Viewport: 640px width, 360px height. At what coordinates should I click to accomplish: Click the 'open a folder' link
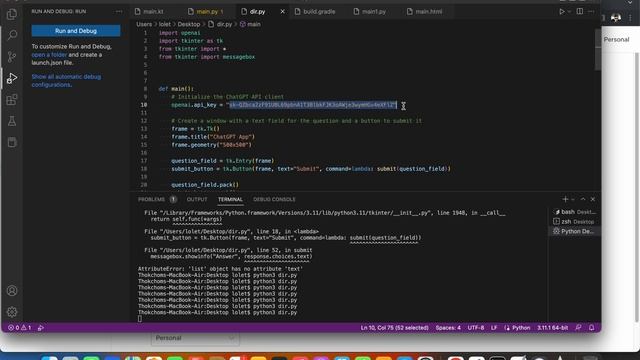pyautogui.click(x=49, y=55)
